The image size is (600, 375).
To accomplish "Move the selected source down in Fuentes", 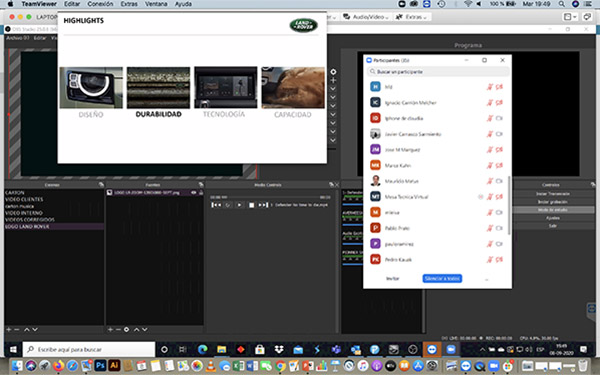I will click(x=145, y=329).
